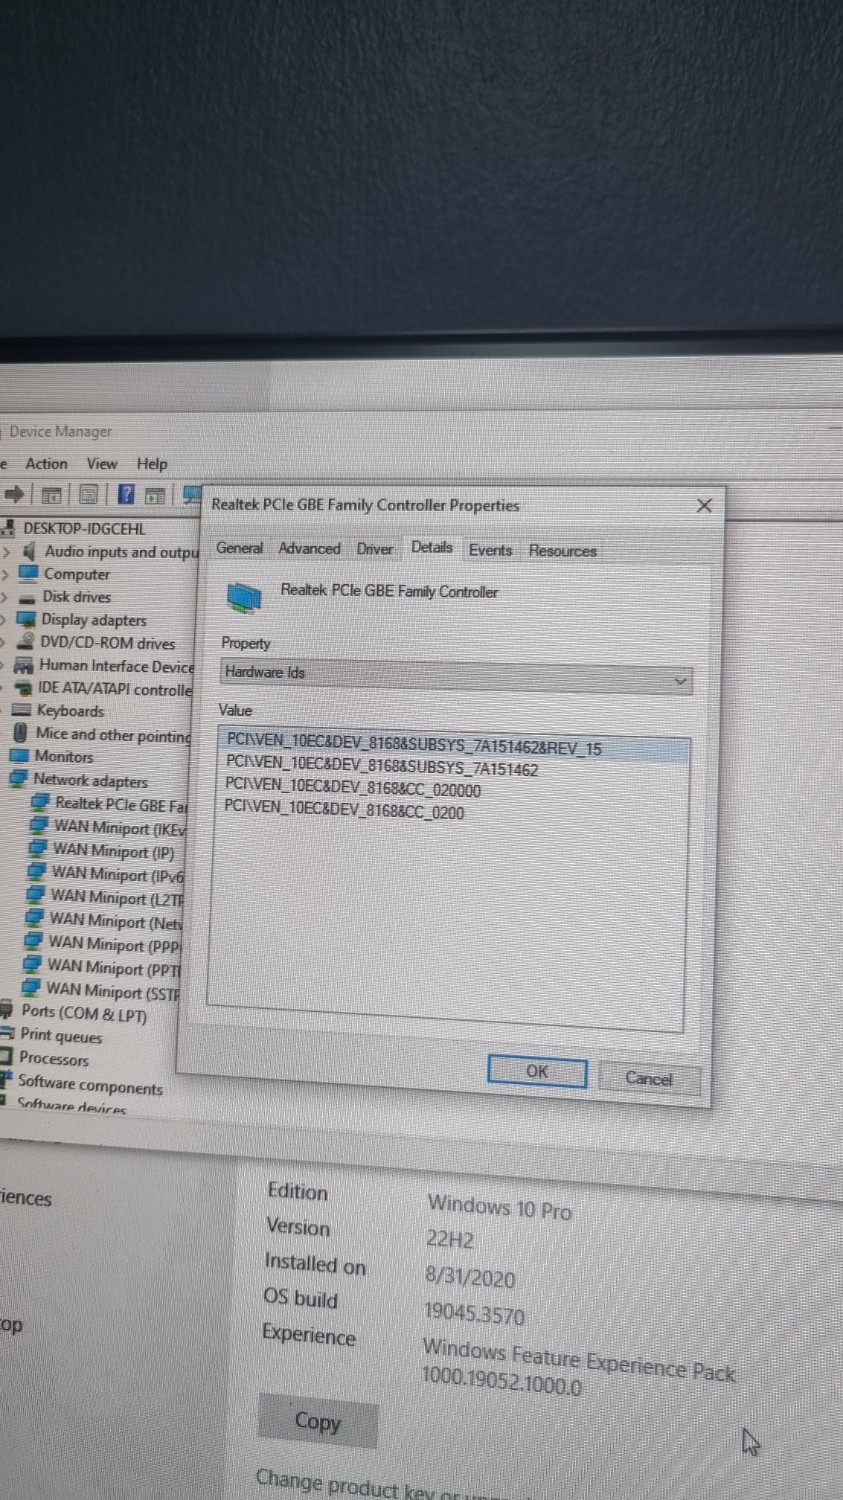Select the WAN Miniport (Network Monitor) entry

click(x=115, y=920)
